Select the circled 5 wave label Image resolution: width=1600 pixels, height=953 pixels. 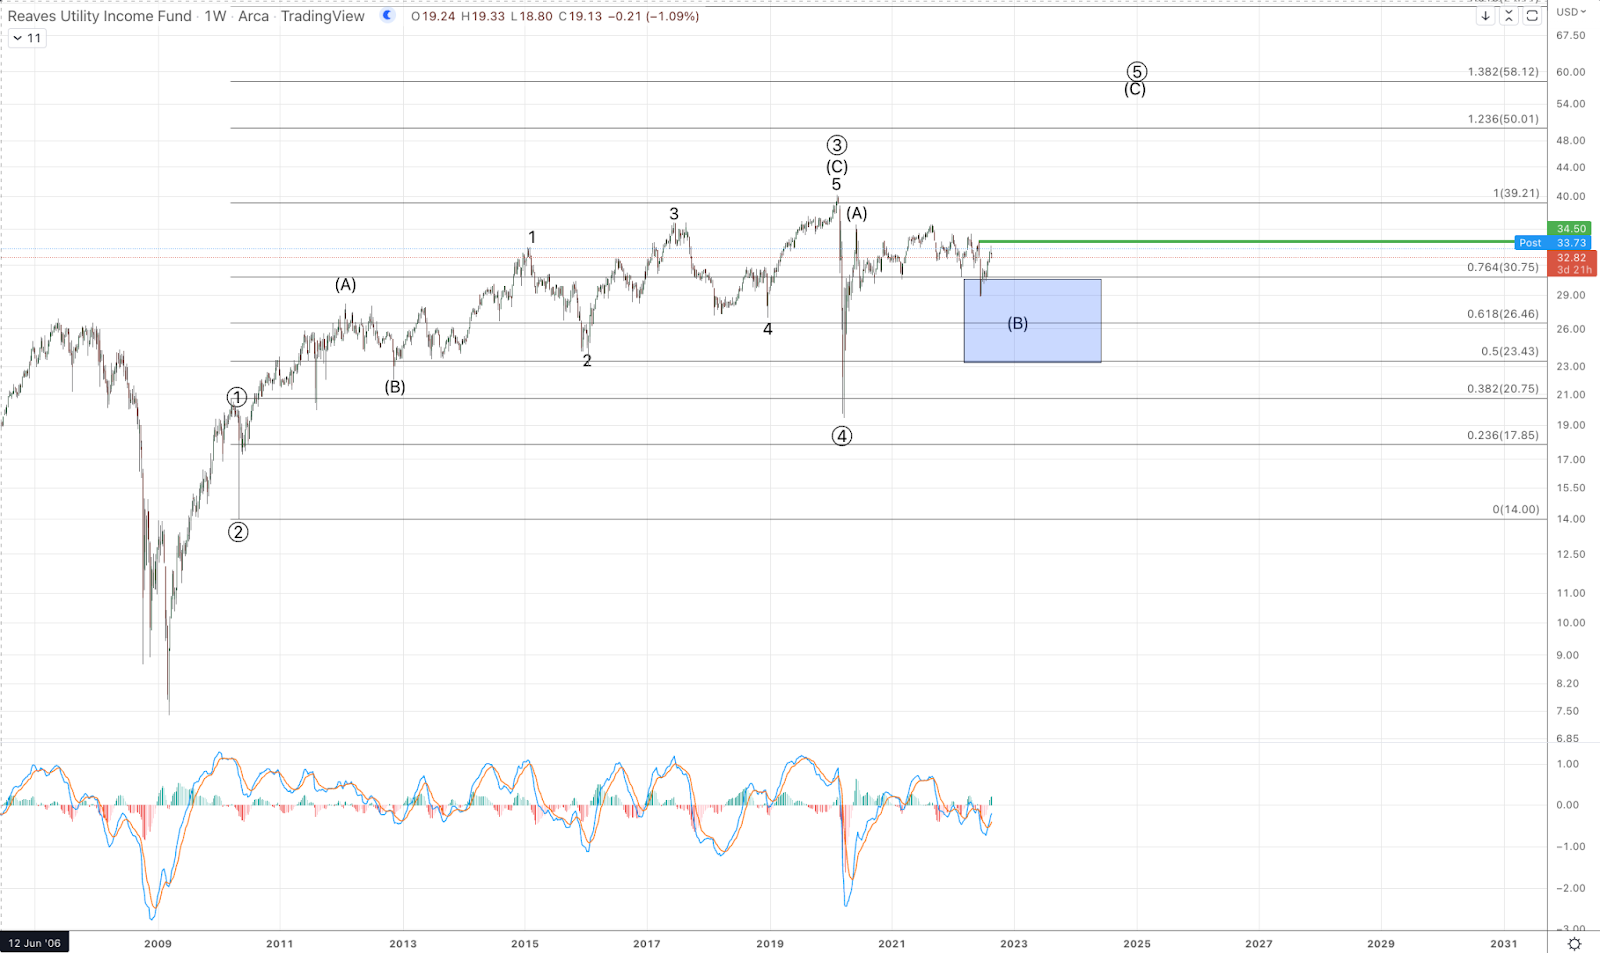[1136, 72]
